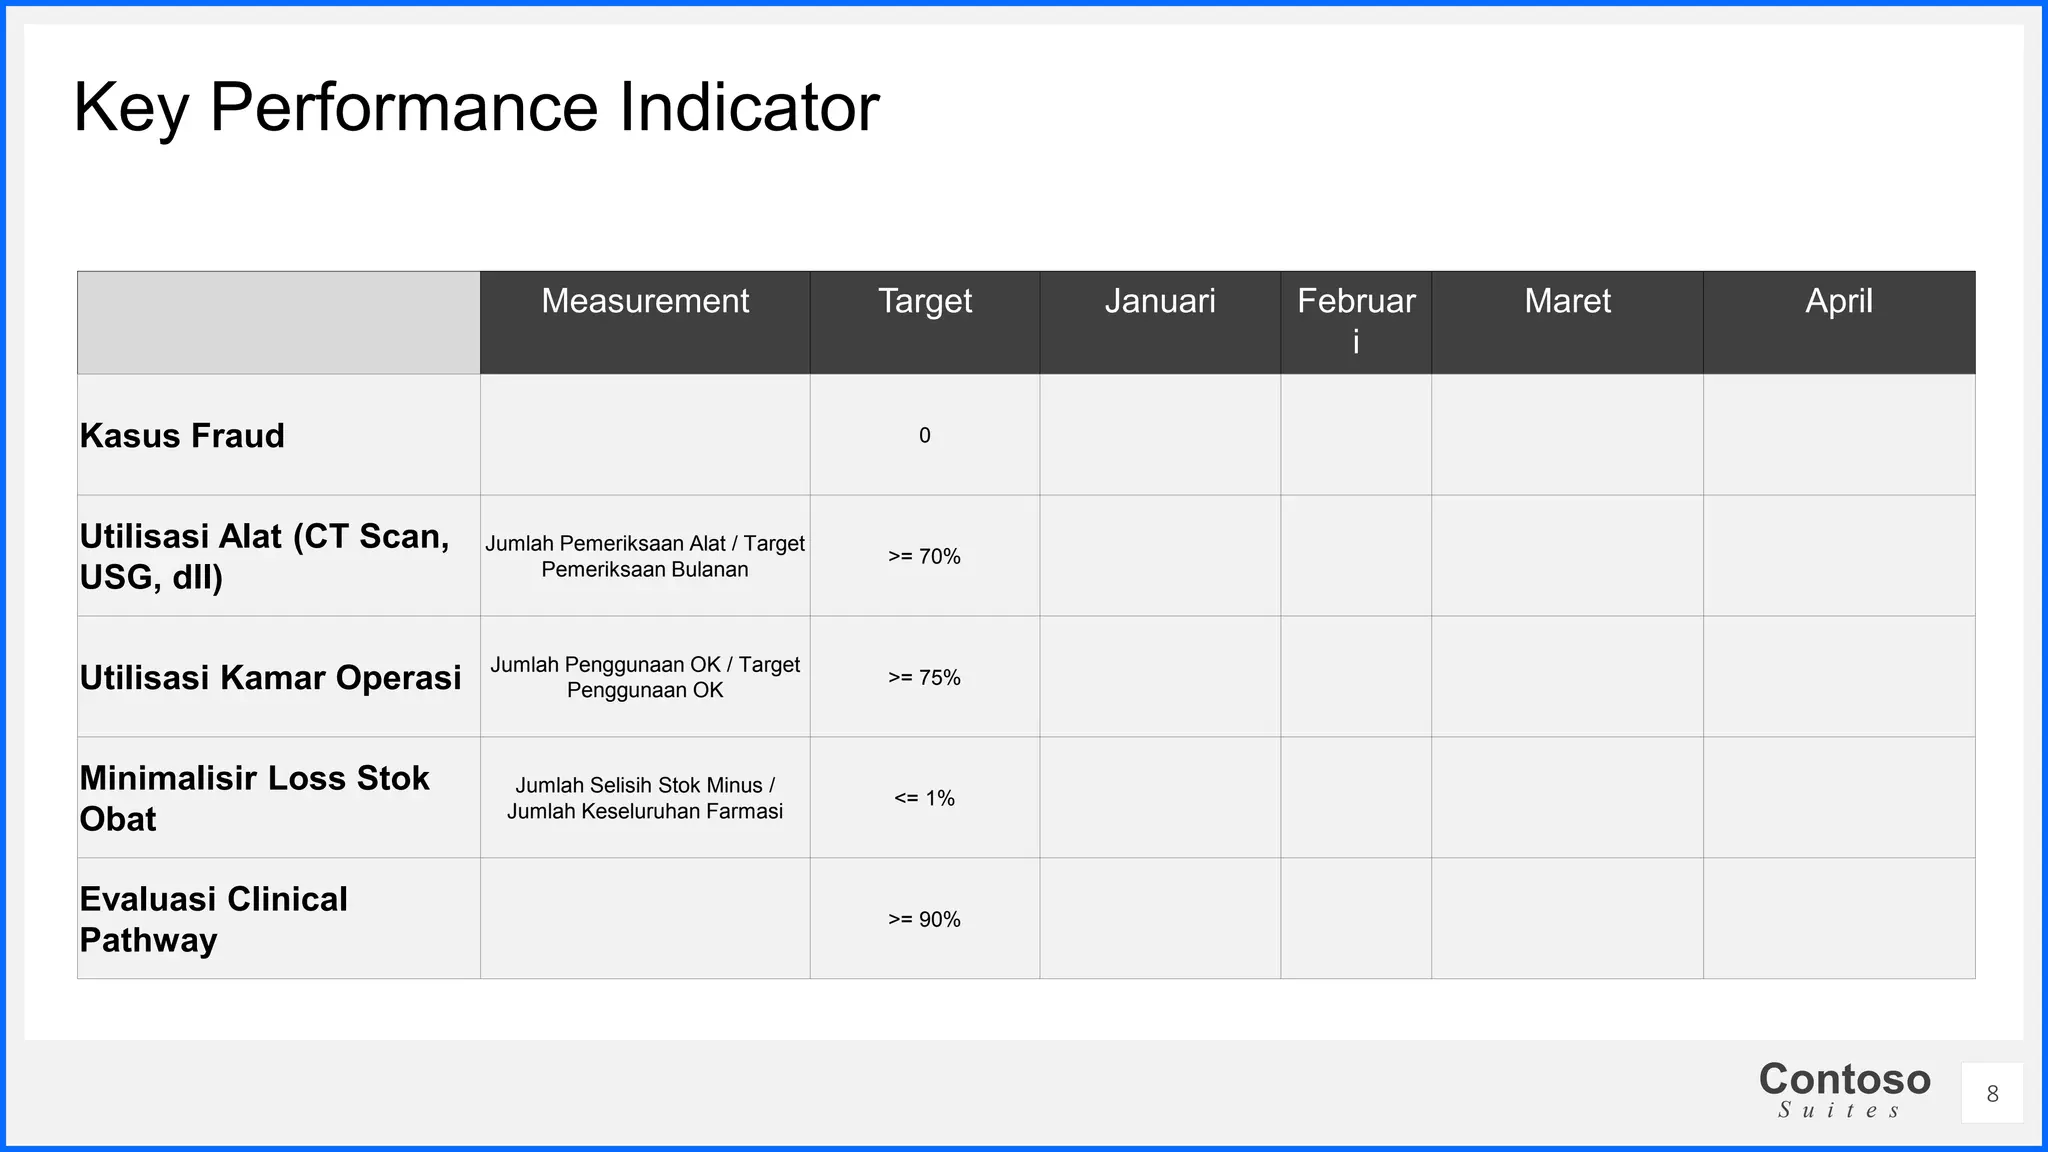Click the >= 75% target cell

925,677
